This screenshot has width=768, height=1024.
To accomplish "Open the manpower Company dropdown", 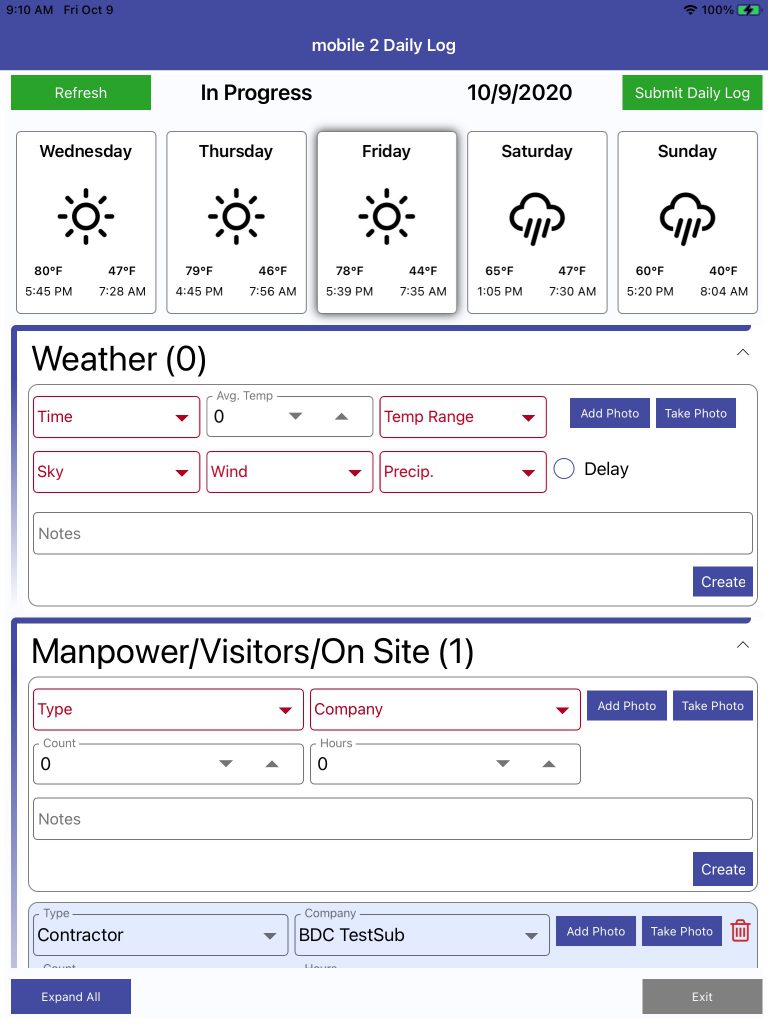I will (445, 709).
